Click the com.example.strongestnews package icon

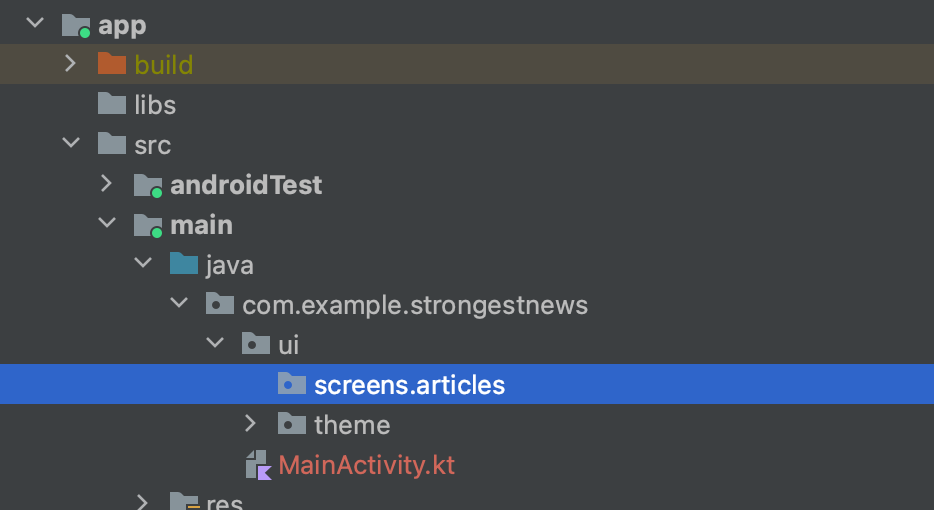[x=220, y=304]
